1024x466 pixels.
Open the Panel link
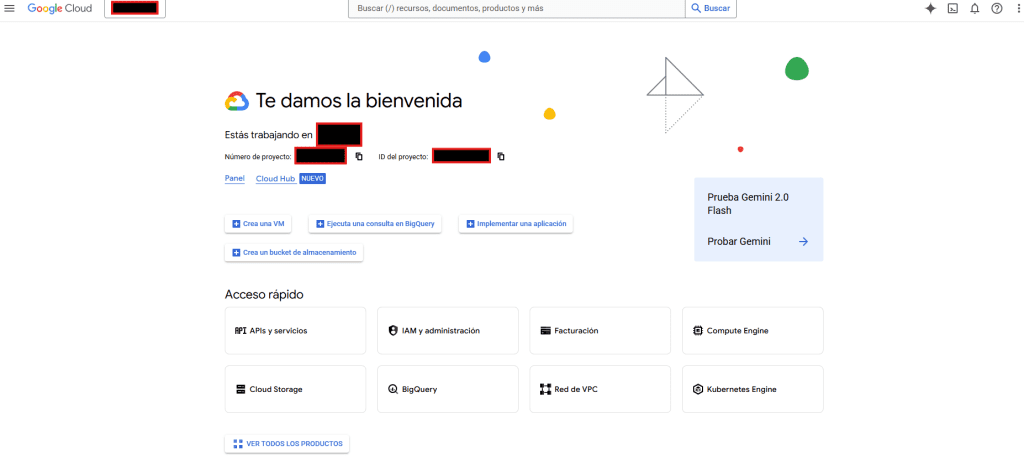coord(234,178)
